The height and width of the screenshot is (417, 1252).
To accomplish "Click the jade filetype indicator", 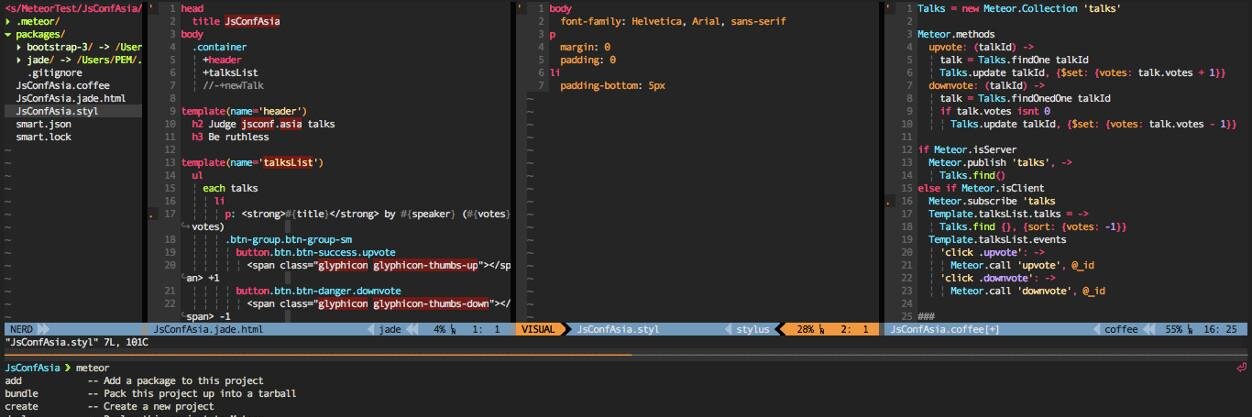I will [391, 329].
